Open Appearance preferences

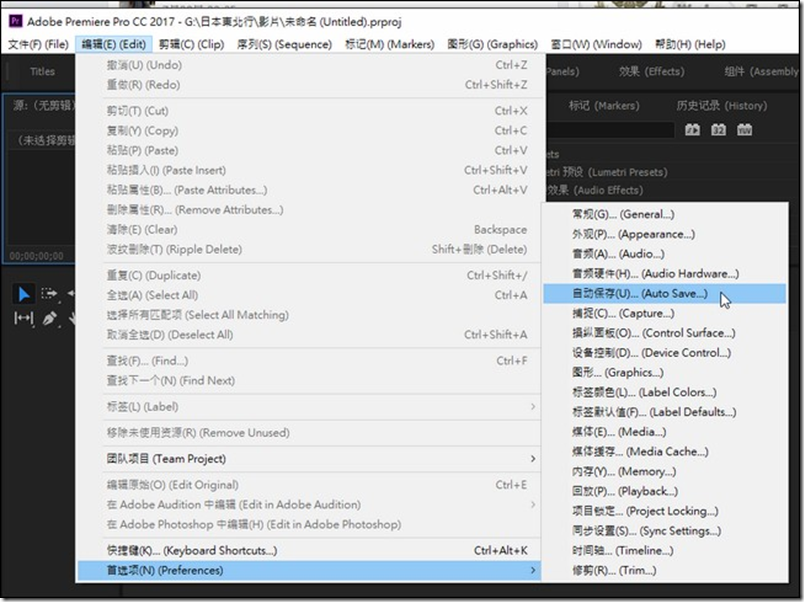tap(665, 234)
